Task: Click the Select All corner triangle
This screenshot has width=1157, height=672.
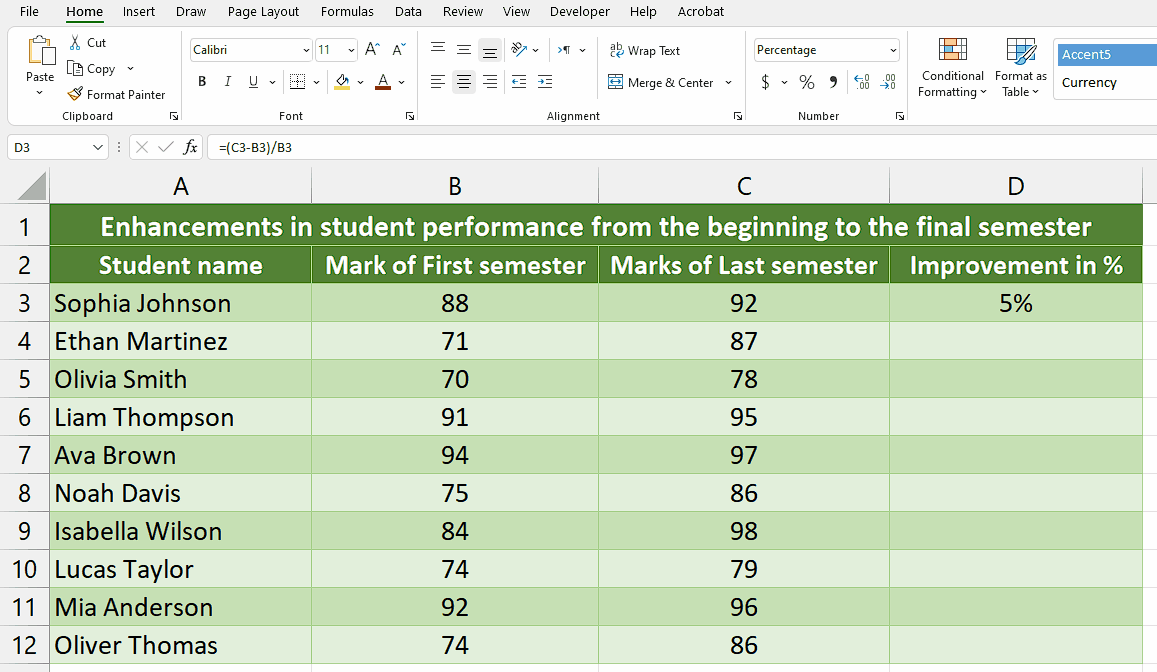Action: coord(31,186)
